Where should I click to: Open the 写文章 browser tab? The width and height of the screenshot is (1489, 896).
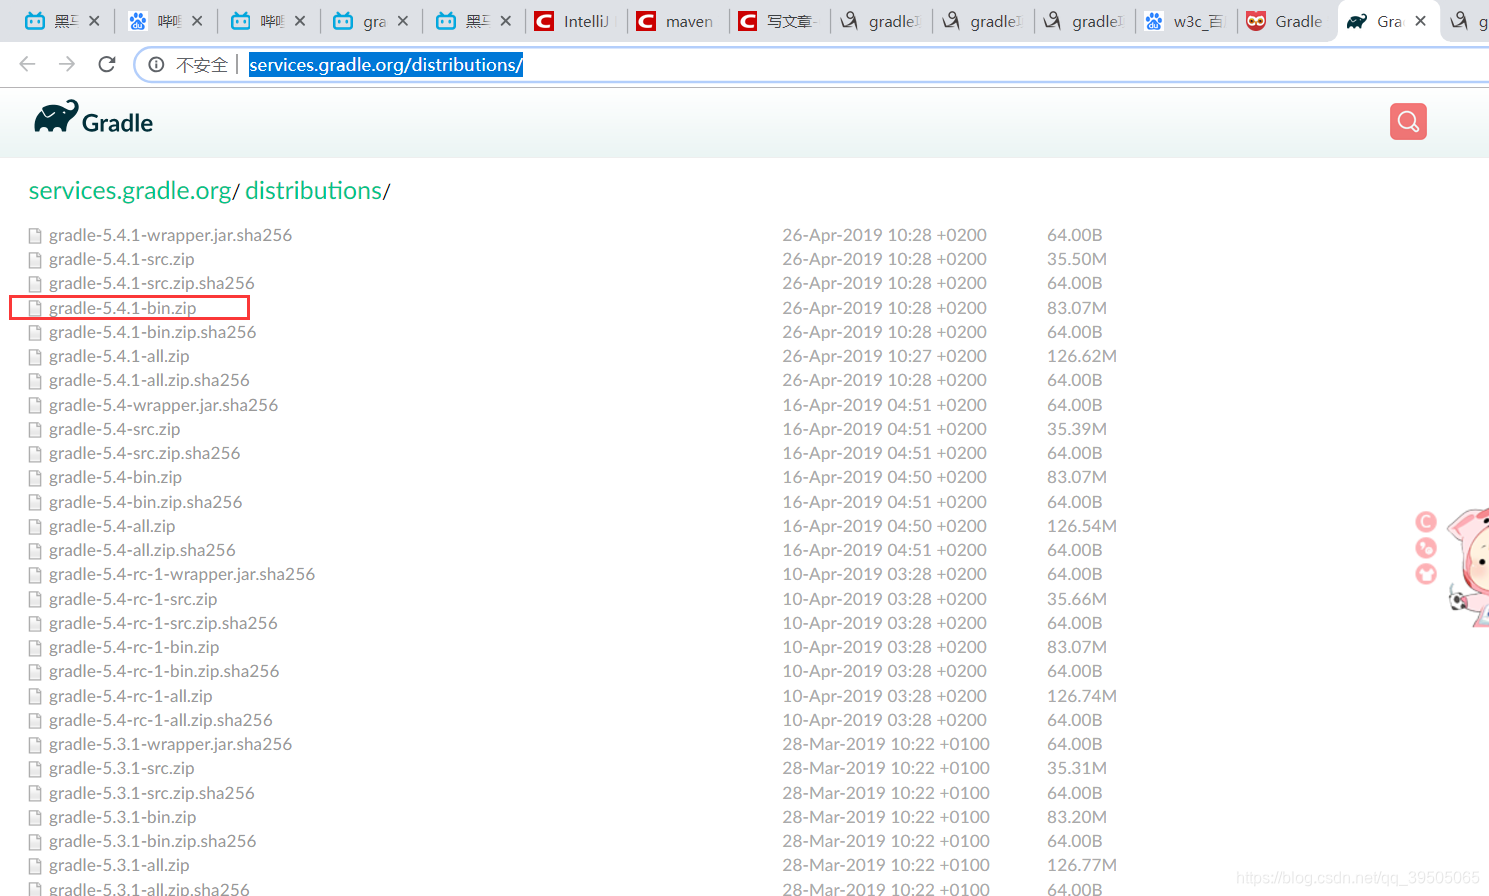[780, 21]
